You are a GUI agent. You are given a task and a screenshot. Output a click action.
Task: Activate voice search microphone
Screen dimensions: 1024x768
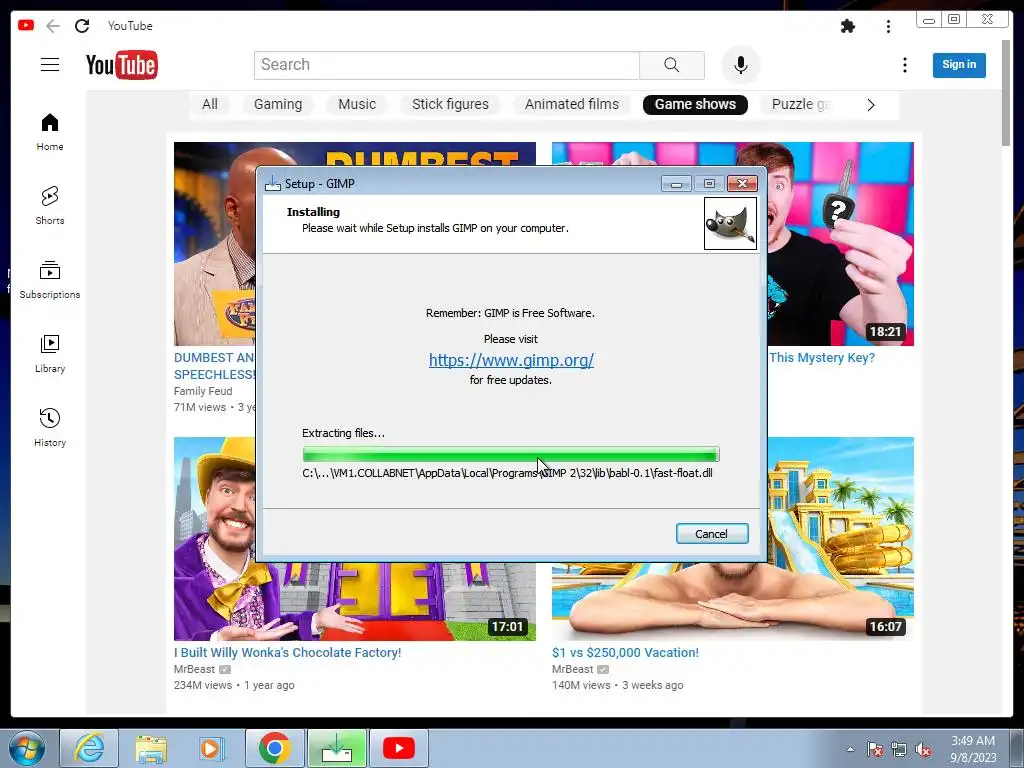tap(741, 65)
